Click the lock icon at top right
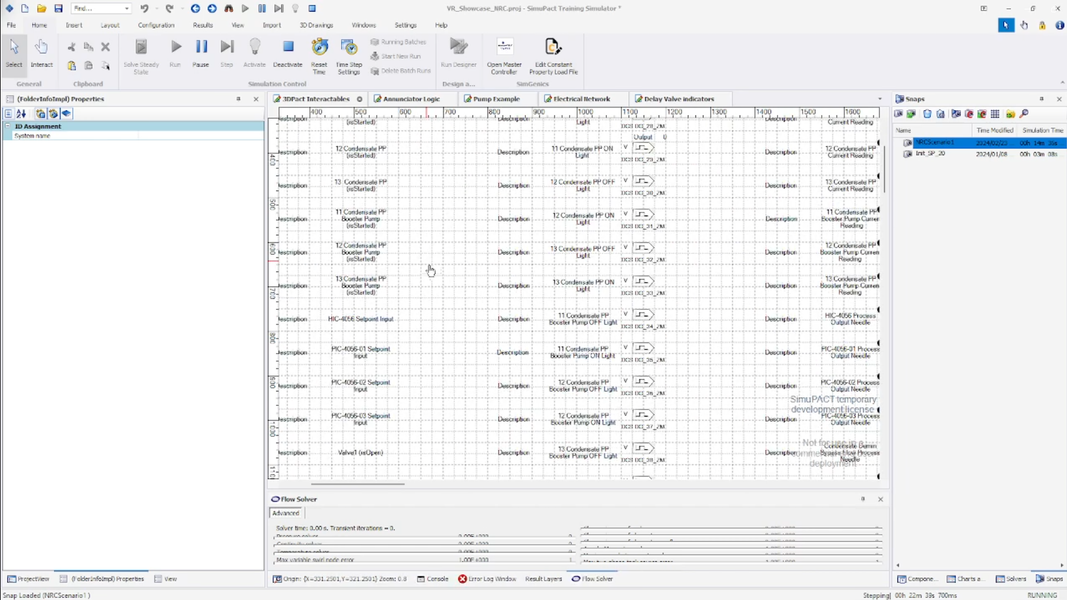1067x600 pixels. (x=1042, y=25)
